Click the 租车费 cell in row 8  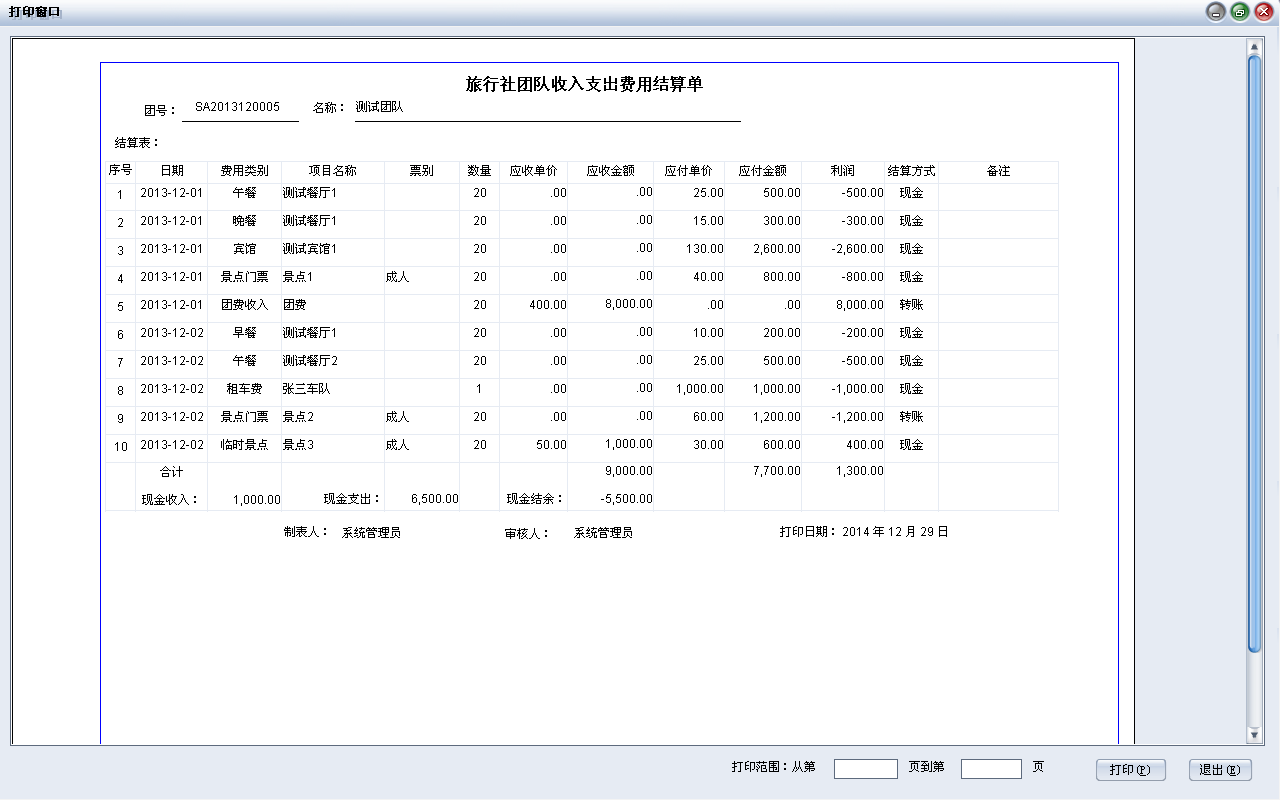[245, 389]
